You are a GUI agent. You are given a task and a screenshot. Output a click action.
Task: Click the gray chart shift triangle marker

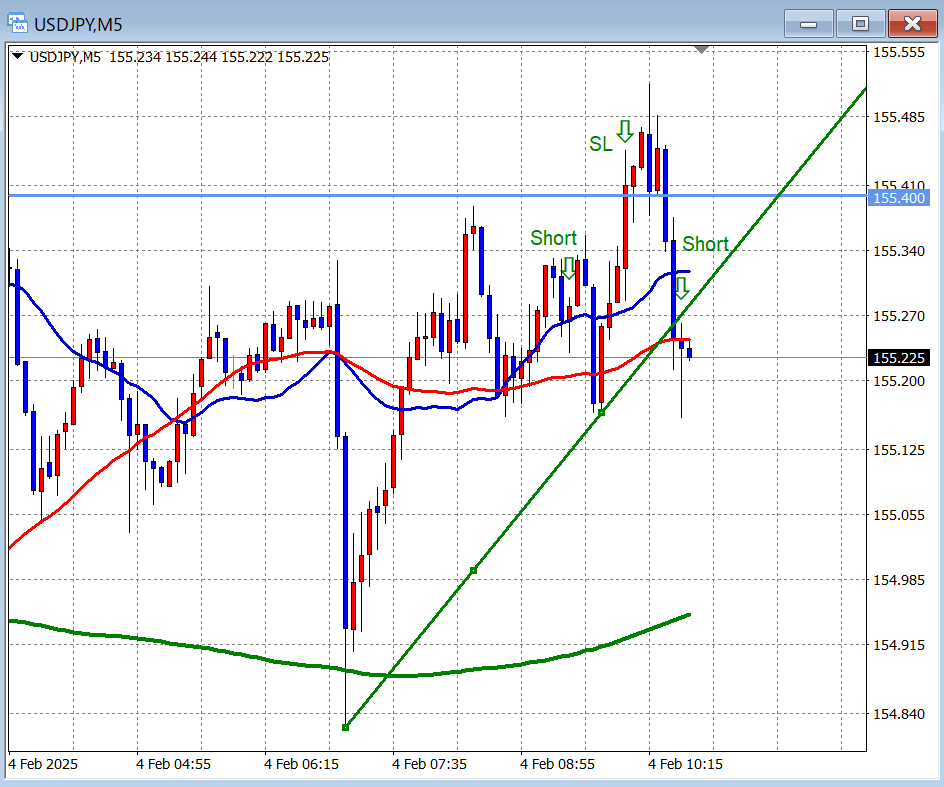coord(702,49)
